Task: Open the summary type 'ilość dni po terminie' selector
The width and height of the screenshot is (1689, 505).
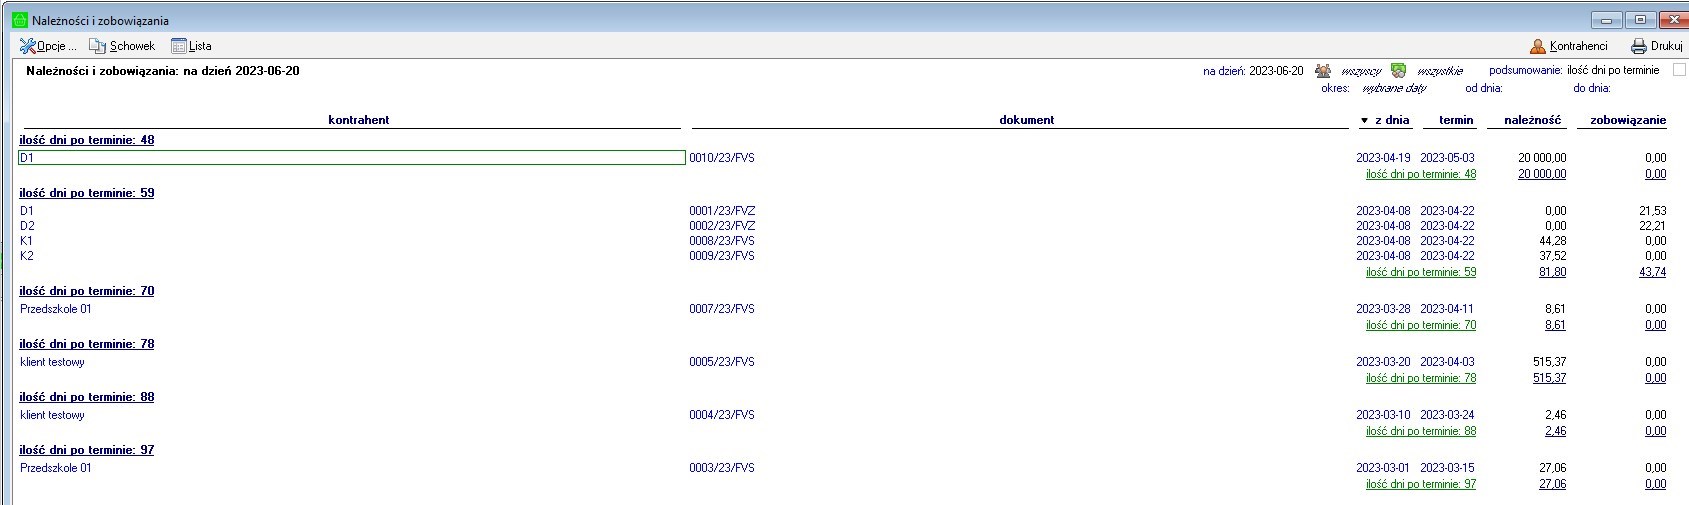Action: [x=1612, y=71]
